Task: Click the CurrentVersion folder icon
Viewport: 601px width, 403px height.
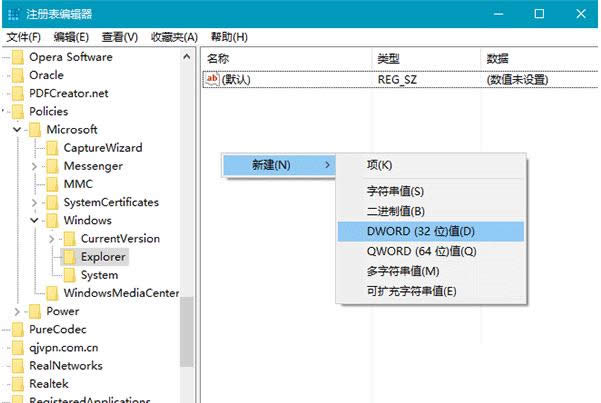Action: tap(69, 239)
